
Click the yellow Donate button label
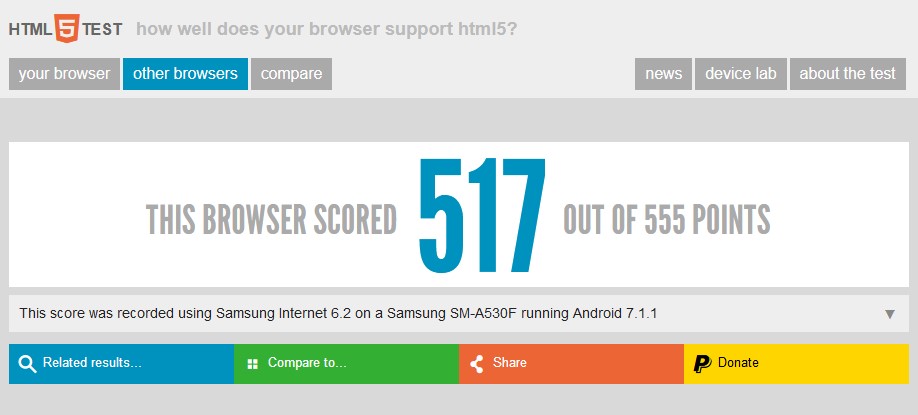[738, 363]
